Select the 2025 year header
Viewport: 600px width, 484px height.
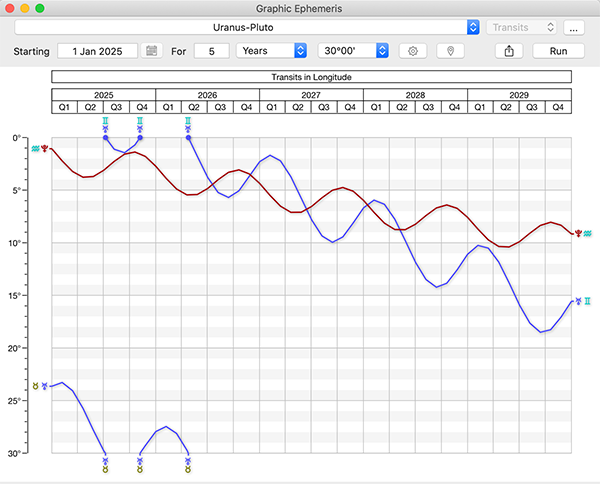(104, 95)
